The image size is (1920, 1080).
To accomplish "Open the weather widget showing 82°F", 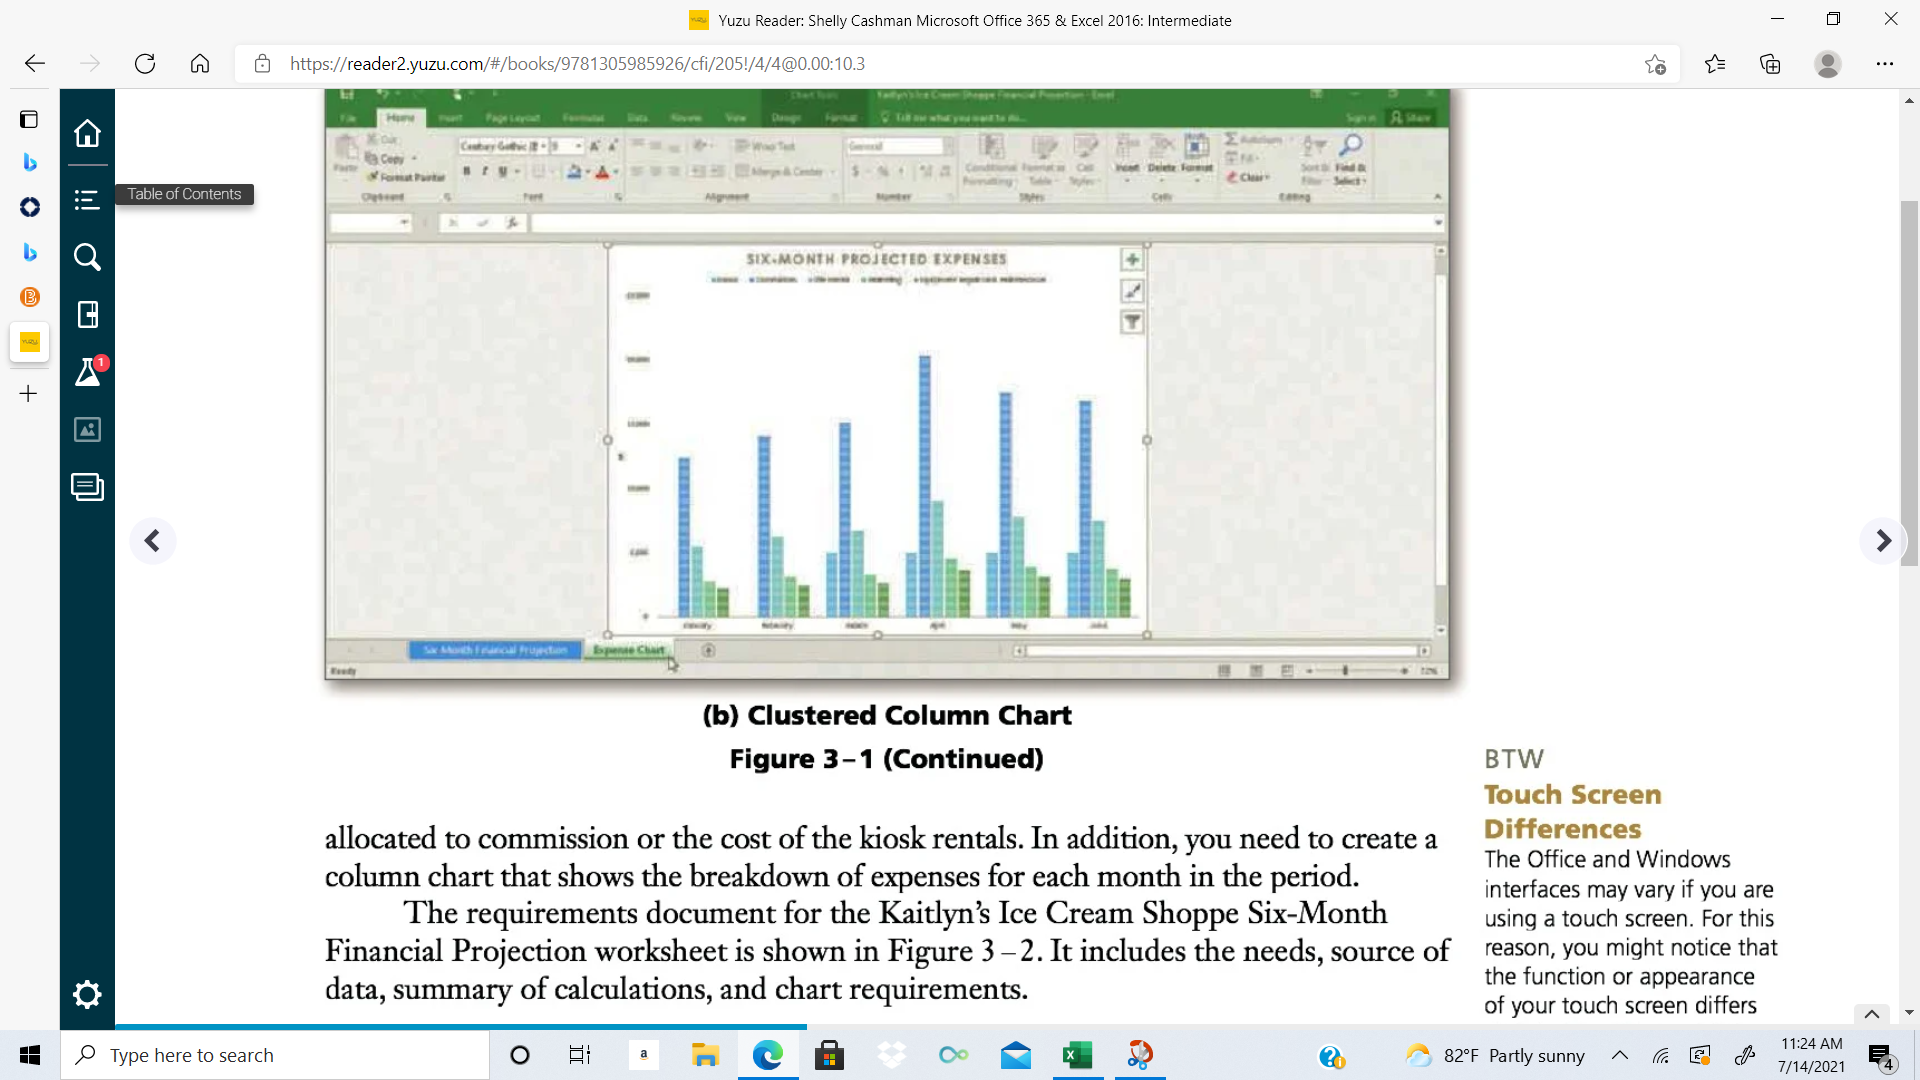I will 1495,1055.
